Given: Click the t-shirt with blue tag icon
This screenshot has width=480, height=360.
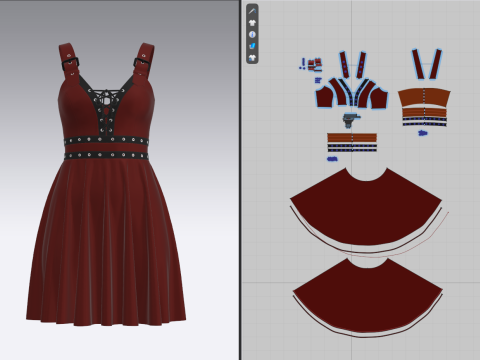Looking at the screenshot, I should 252,57.
